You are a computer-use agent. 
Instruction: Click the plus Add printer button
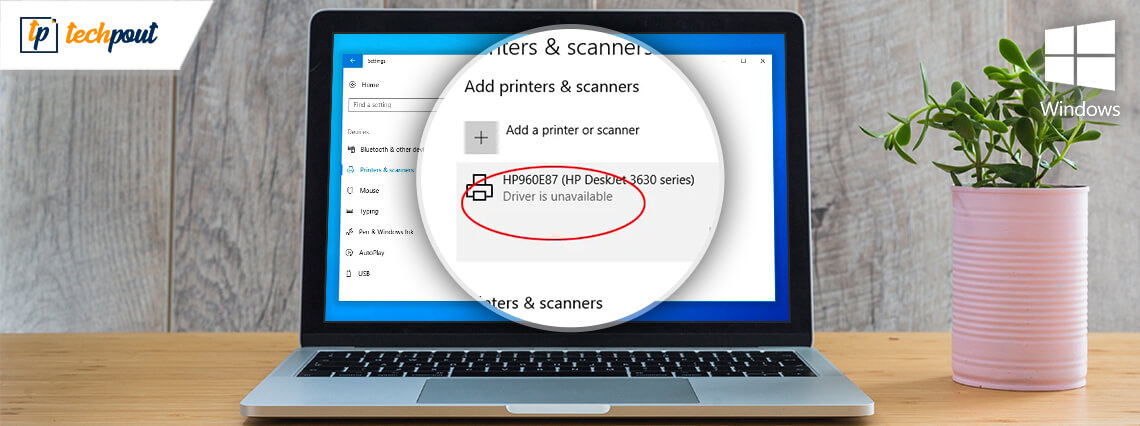[481, 137]
